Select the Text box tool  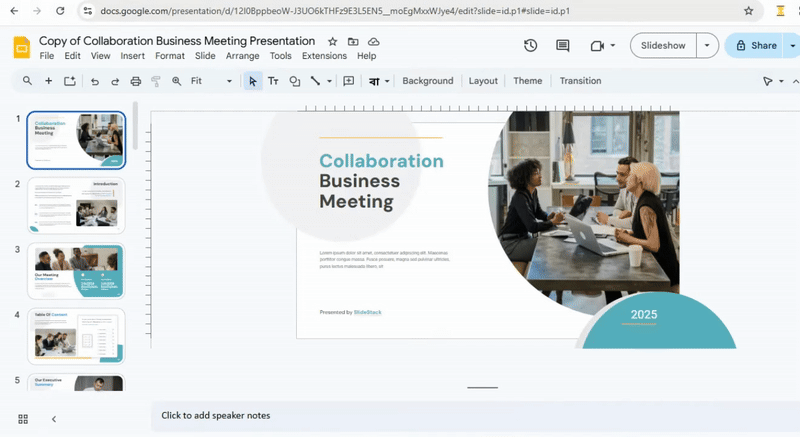coord(273,81)
